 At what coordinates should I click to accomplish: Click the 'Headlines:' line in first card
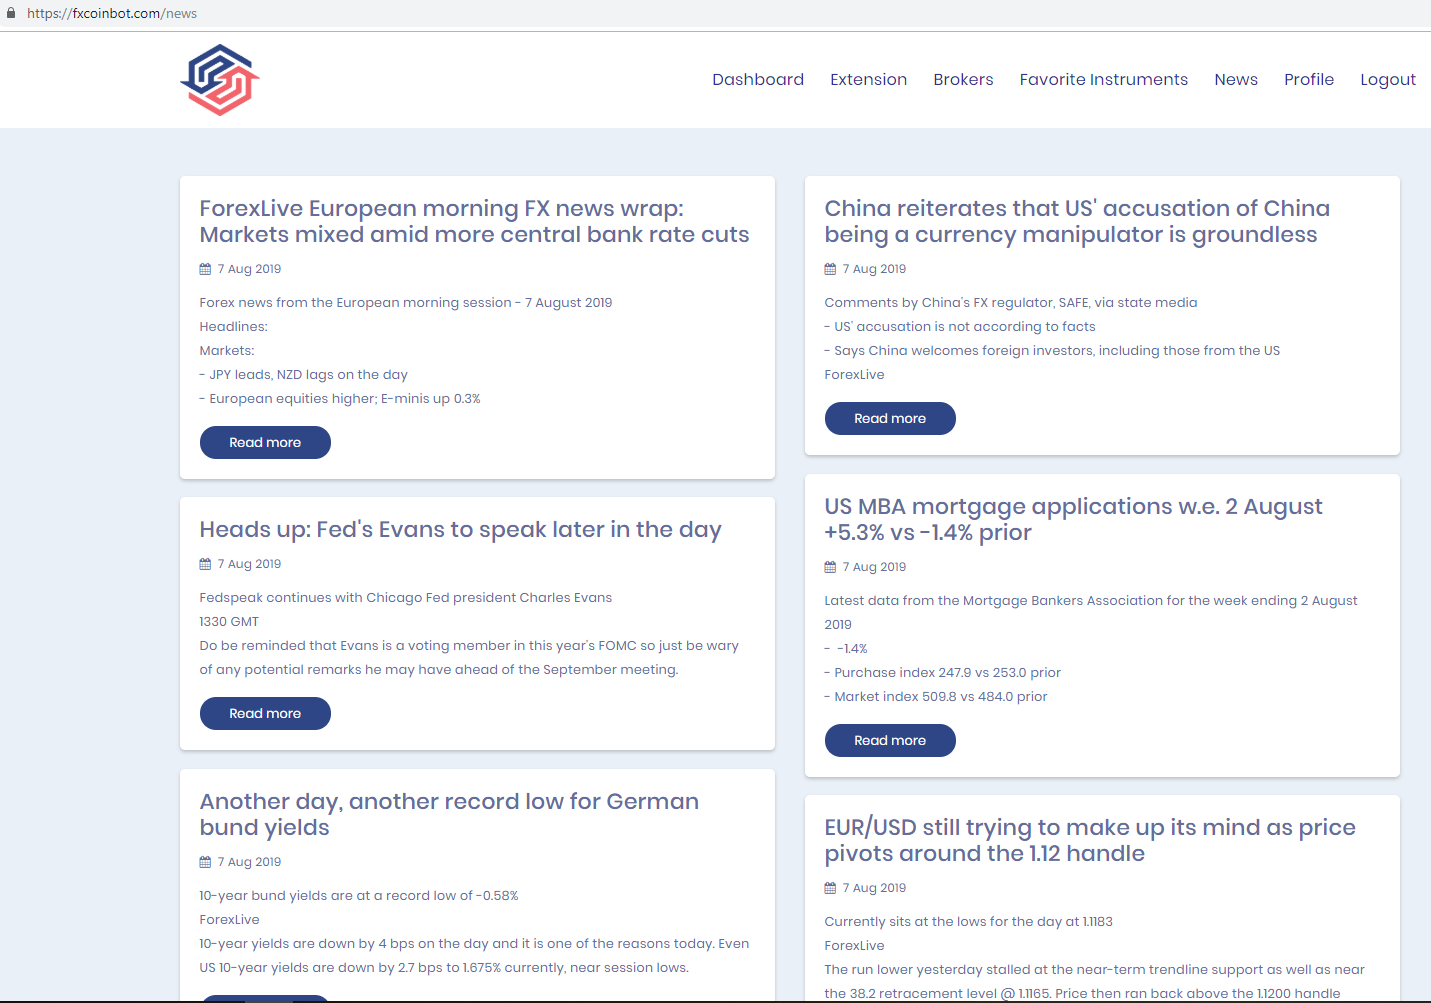coord(233,327)
